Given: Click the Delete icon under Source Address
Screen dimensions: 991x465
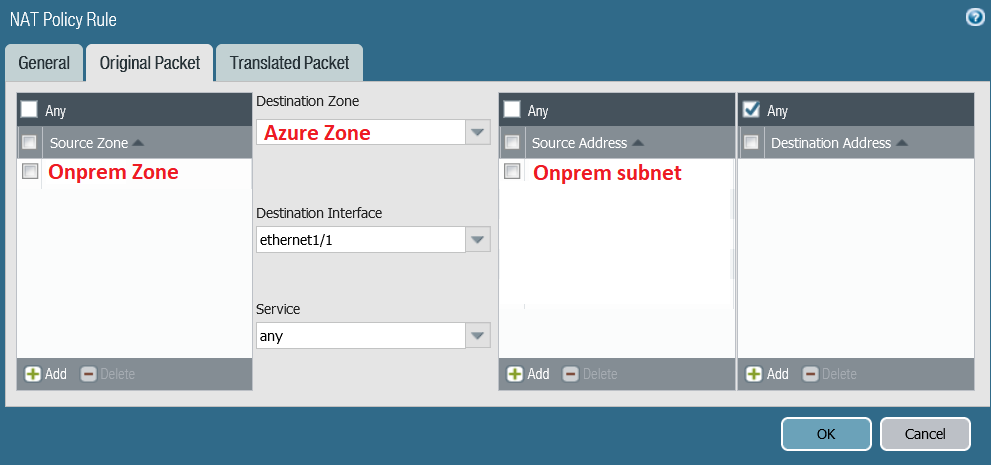Looking at the screenshot, I should click(570, 374).
